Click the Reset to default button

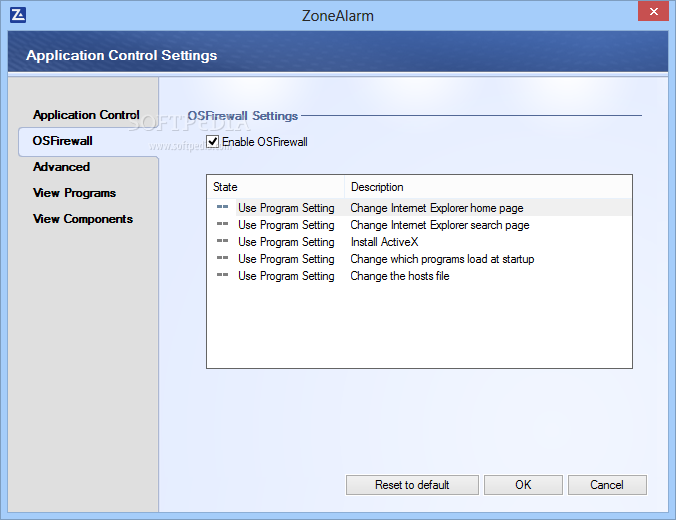coord(412,485)
